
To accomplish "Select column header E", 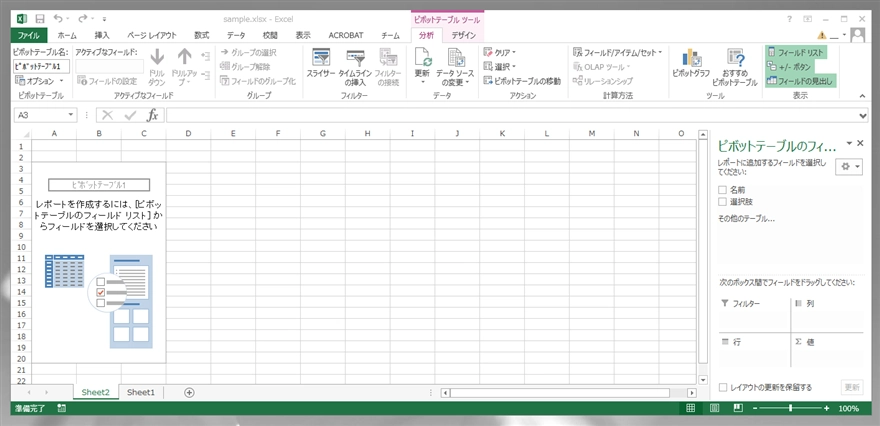I will tap(233, 134).
